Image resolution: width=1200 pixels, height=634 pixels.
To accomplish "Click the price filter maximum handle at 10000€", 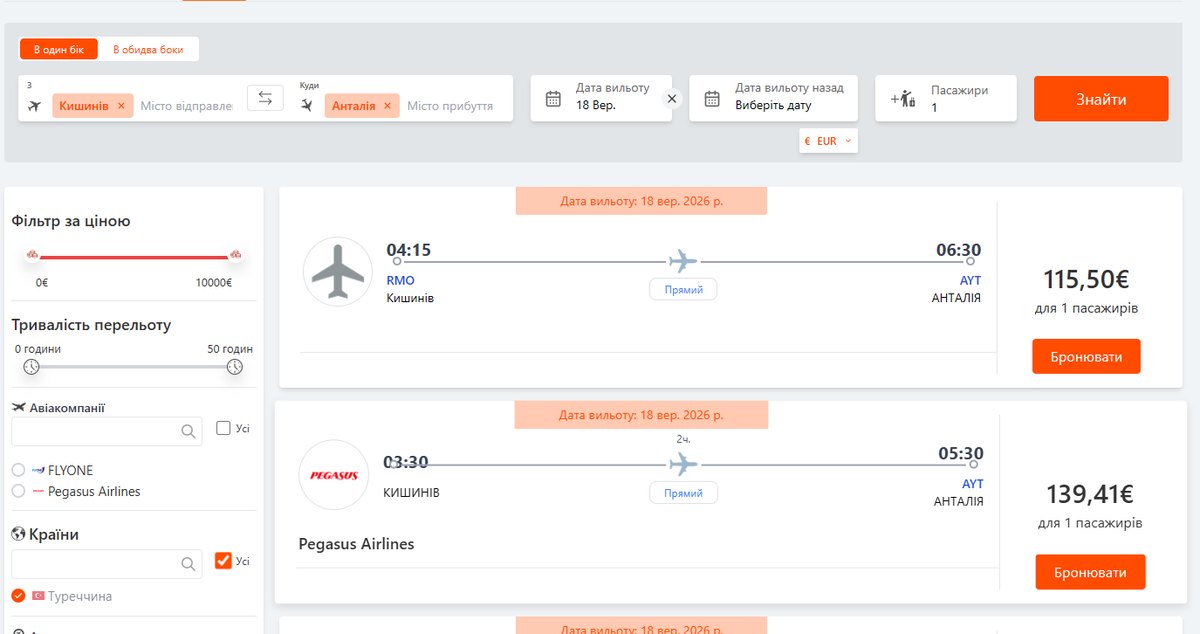I will point(236,256).
